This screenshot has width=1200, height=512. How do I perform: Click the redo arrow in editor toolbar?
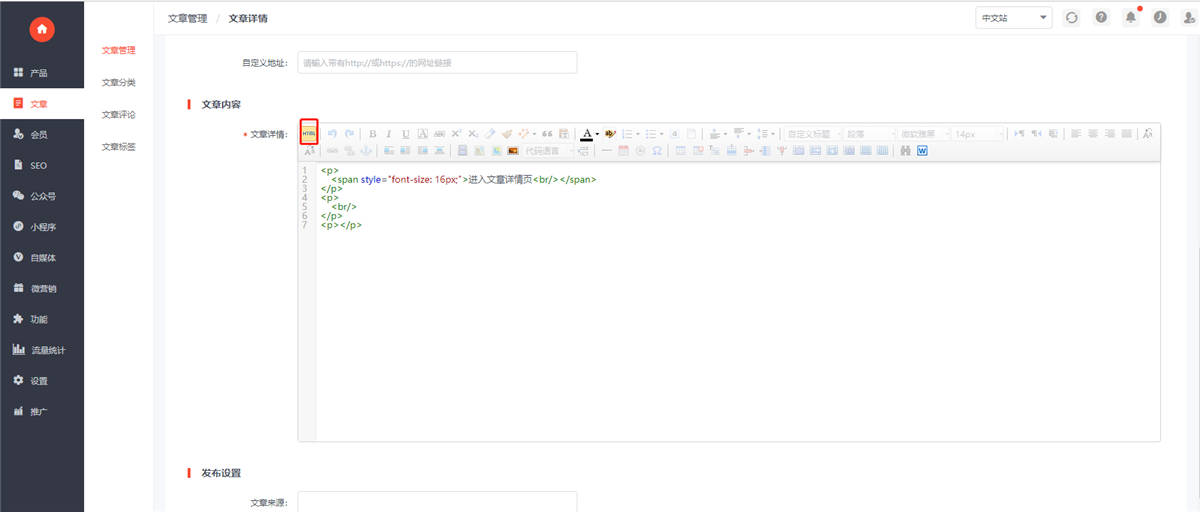(x=349, y=133)
